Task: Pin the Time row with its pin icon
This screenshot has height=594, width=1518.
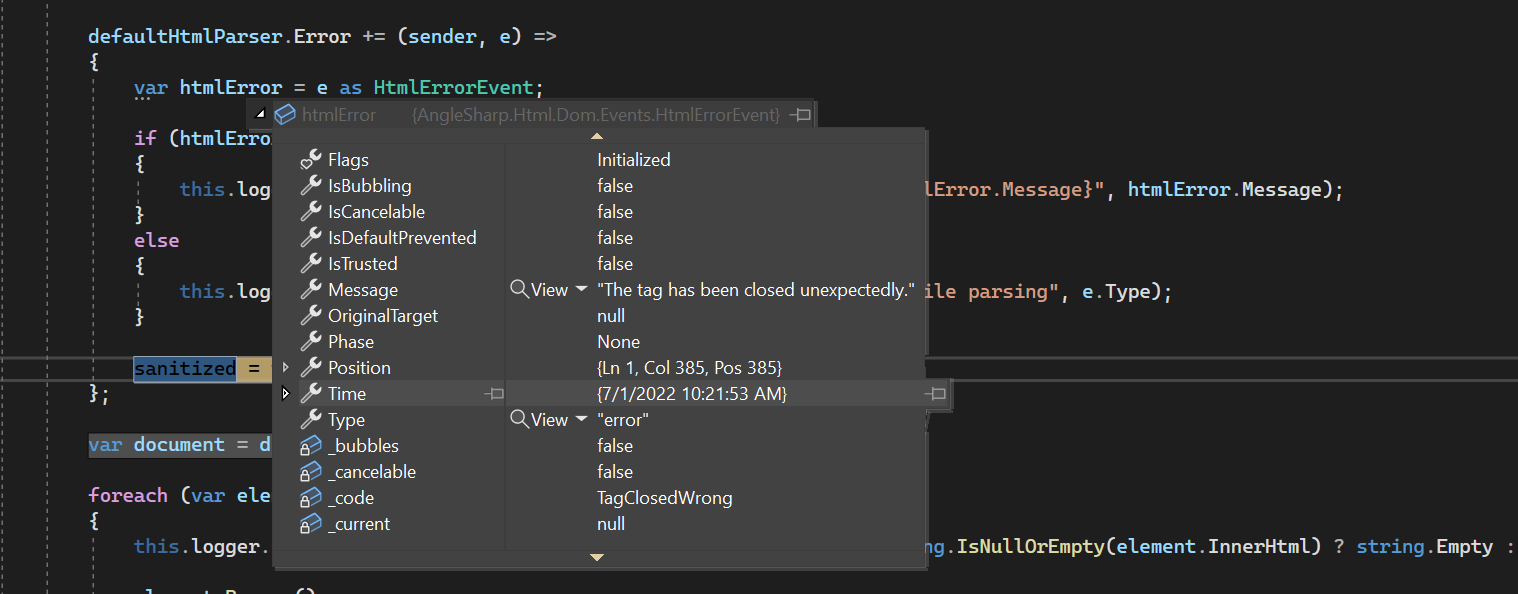Action: [494, 393]
